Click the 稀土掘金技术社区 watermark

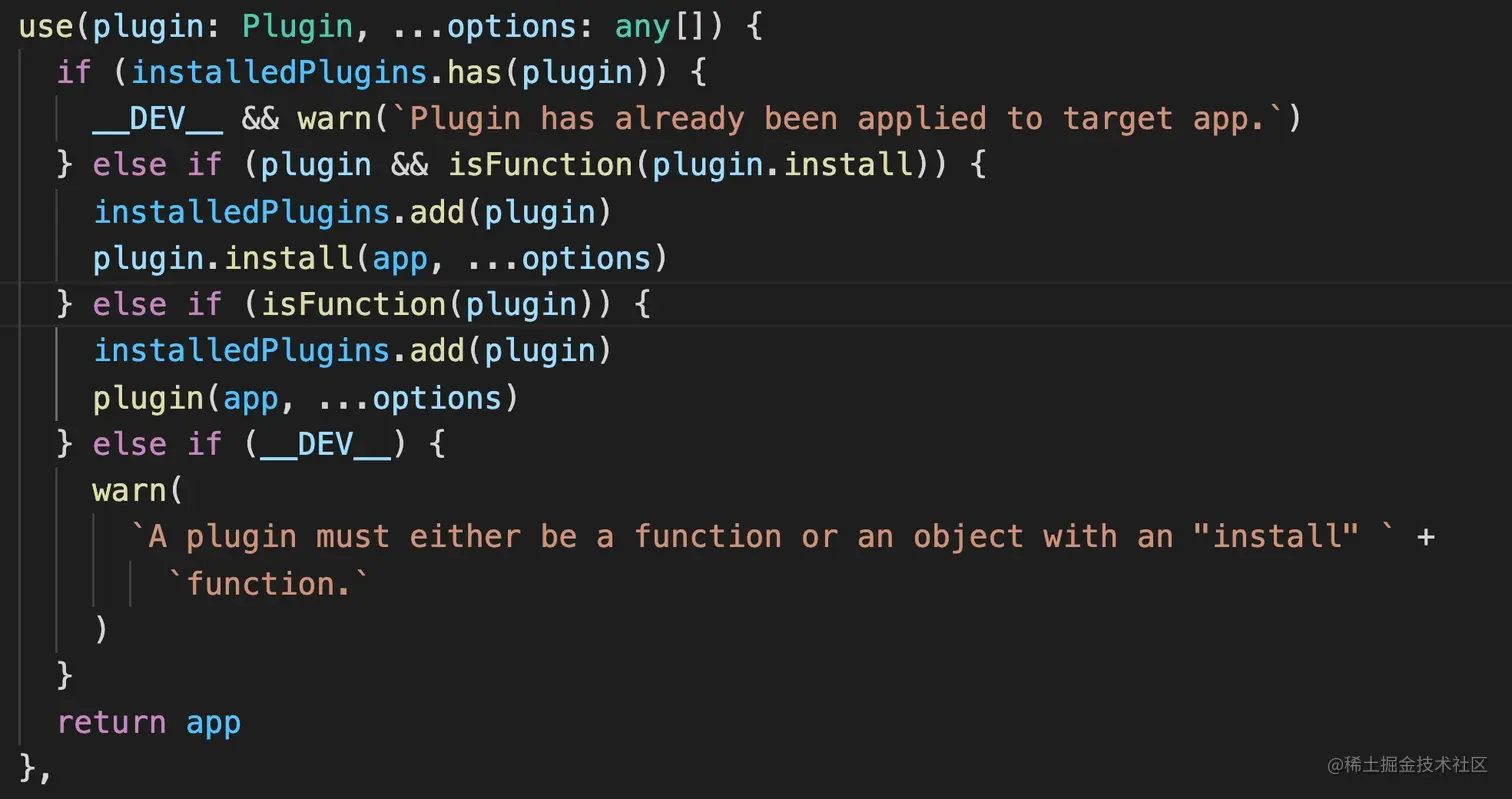(1406, 765)
